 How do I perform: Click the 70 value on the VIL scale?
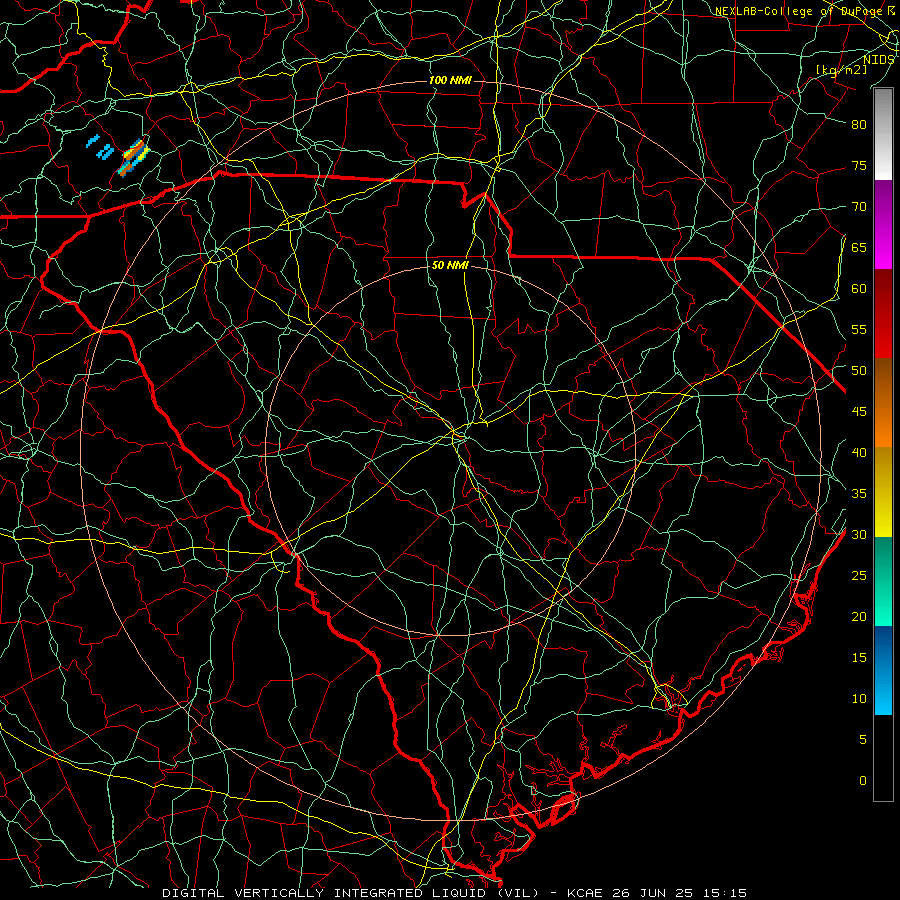coord(859,207)
